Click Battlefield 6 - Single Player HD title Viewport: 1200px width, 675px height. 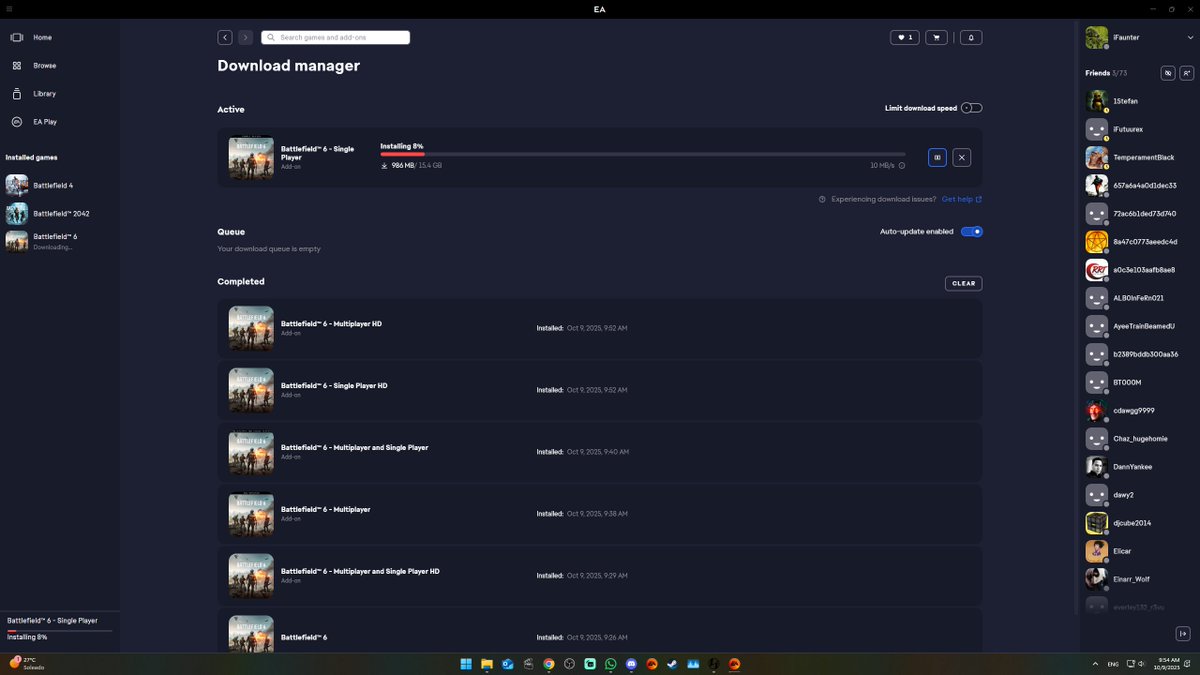334,386
